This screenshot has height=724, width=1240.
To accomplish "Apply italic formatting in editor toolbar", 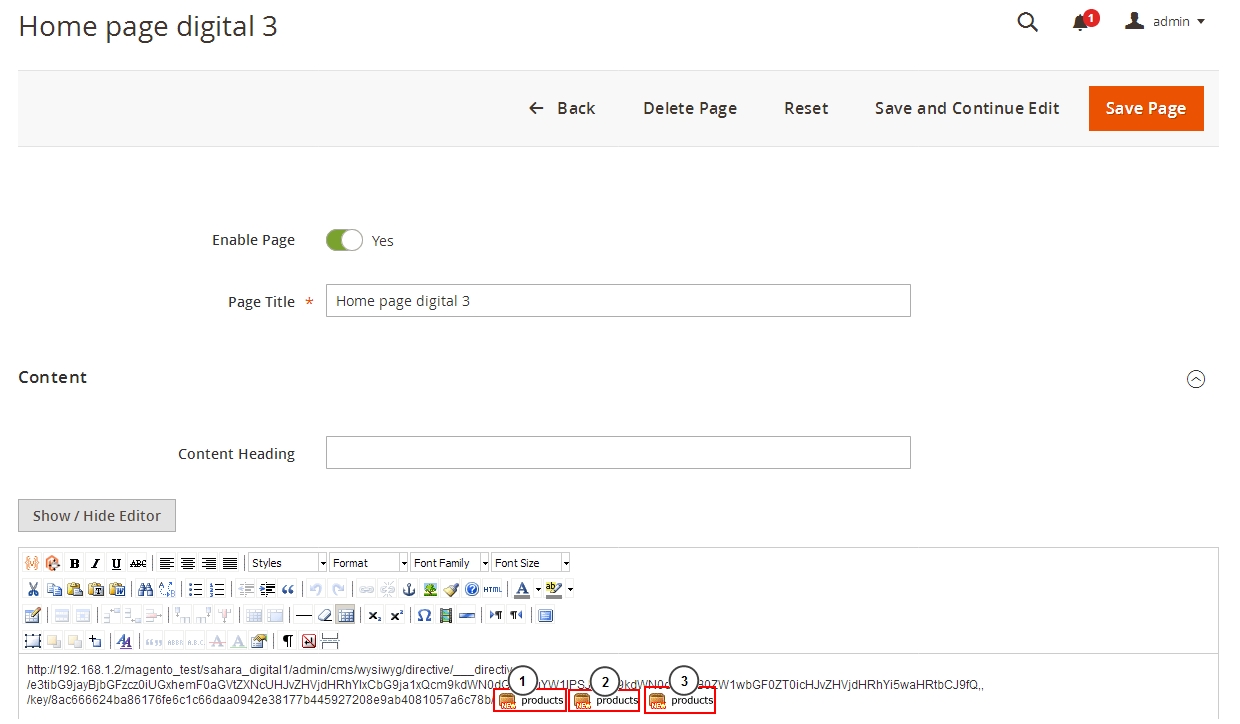I will (96, 563).
